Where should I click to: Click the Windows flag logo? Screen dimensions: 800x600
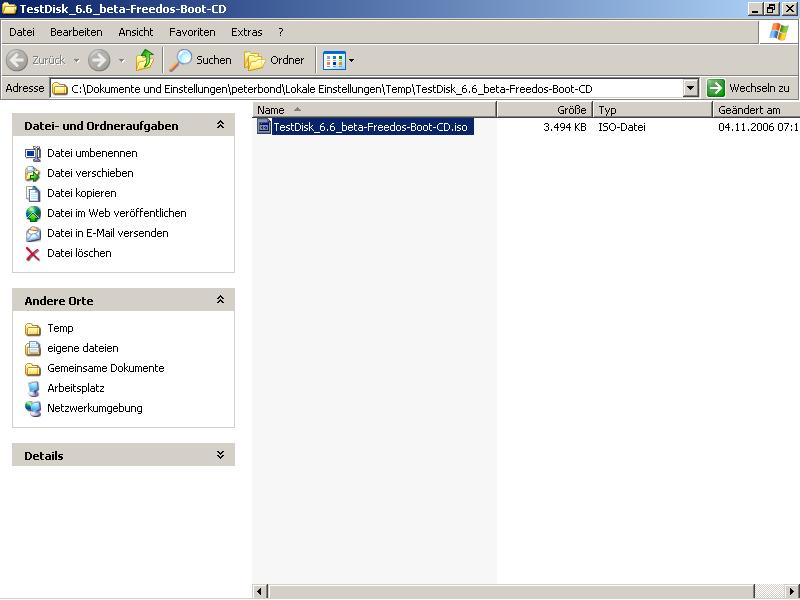click(779, 32)
